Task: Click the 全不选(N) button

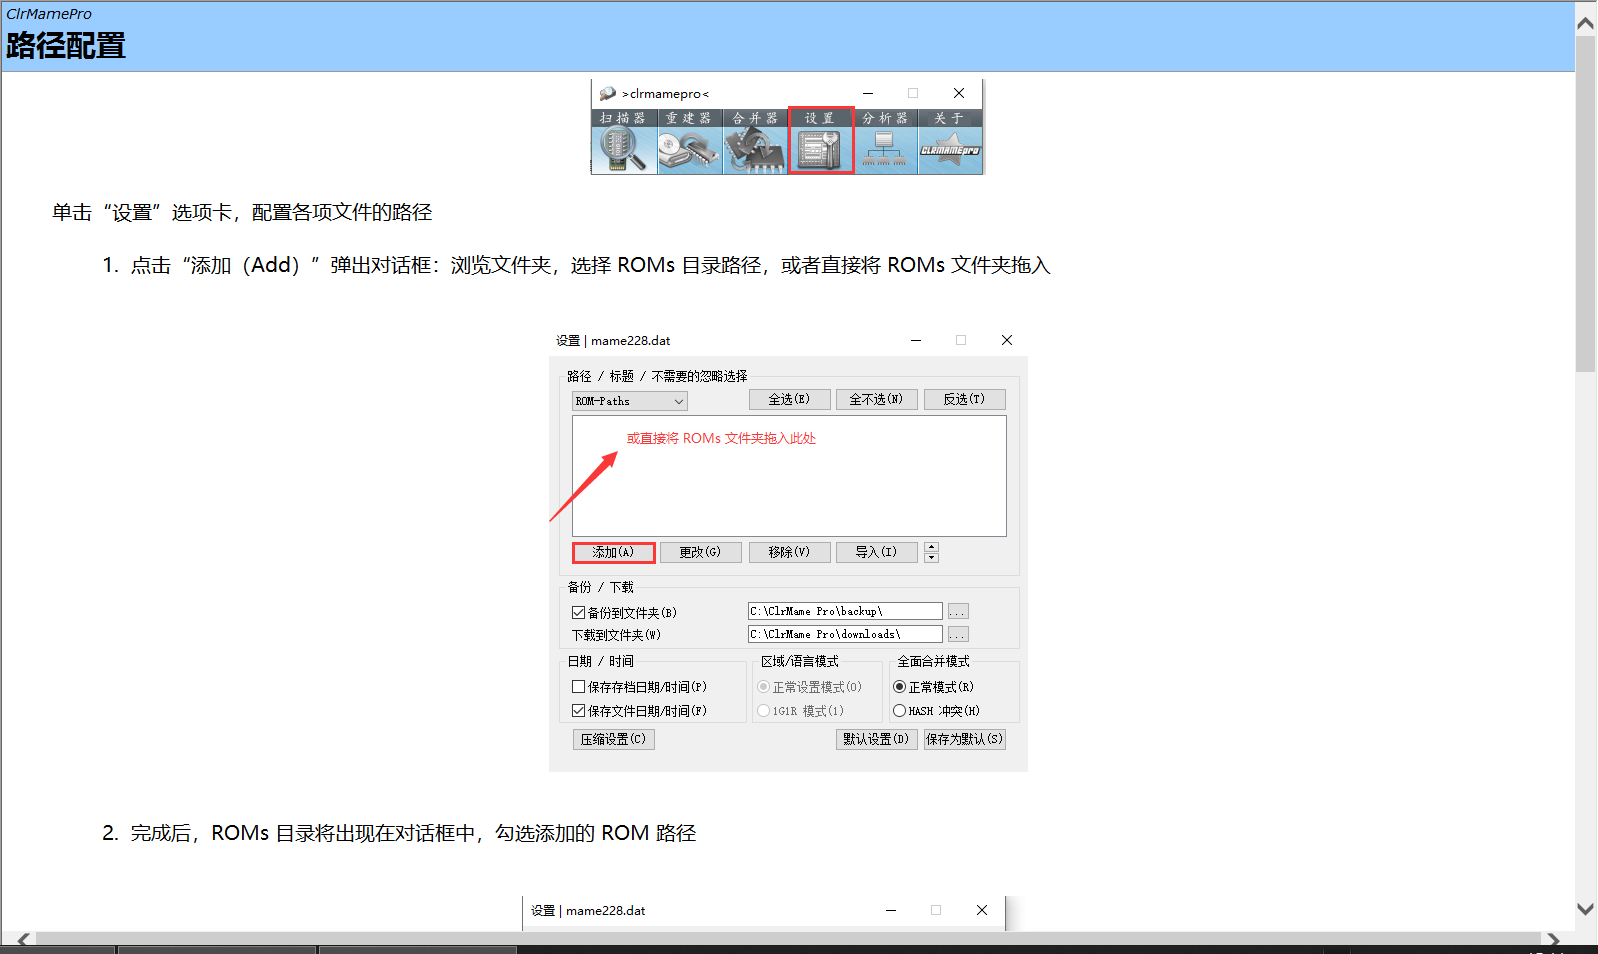Action: point(877,399)
